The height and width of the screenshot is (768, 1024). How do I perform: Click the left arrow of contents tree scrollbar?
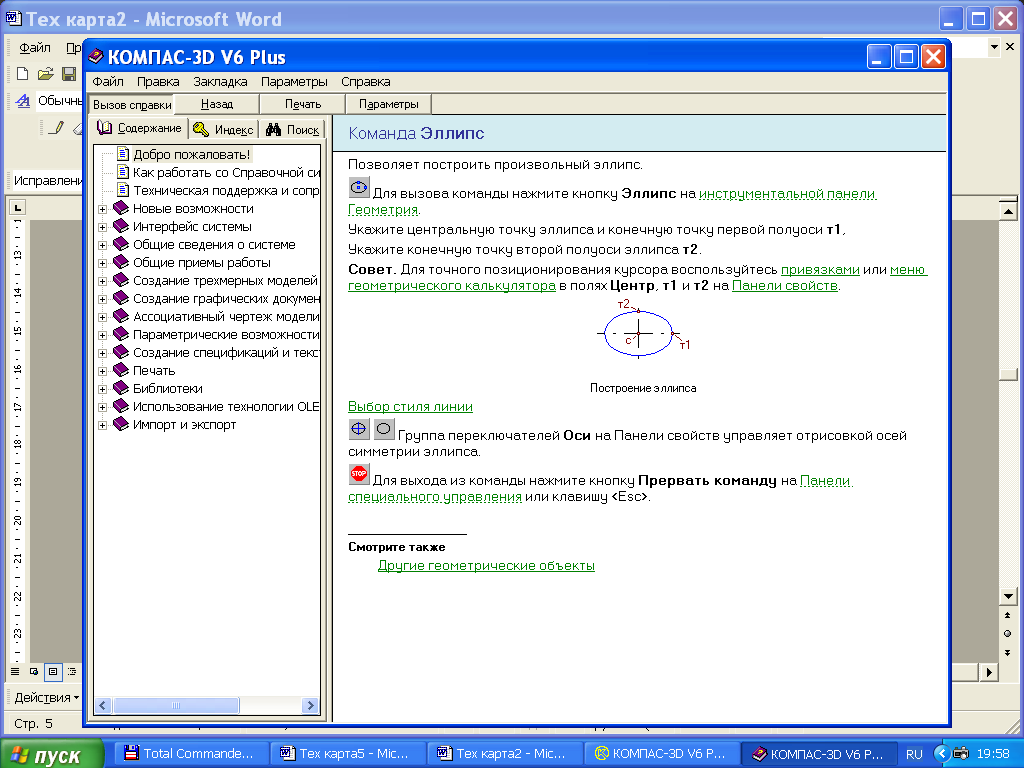point(103,705)
